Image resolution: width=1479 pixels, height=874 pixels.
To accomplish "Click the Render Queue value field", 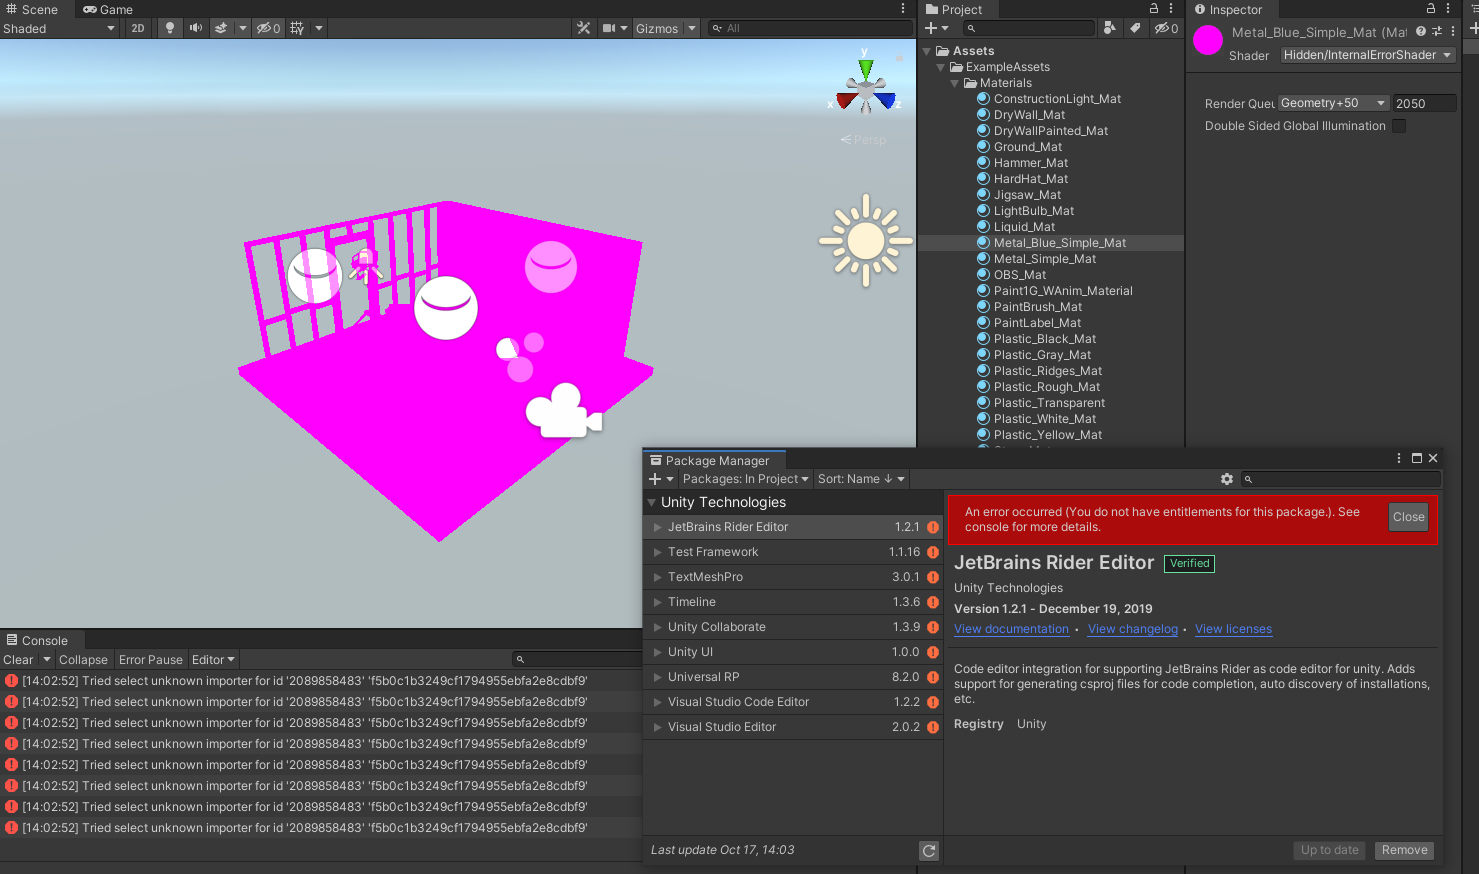I will pyautogui.click(x=1425, y=103).
